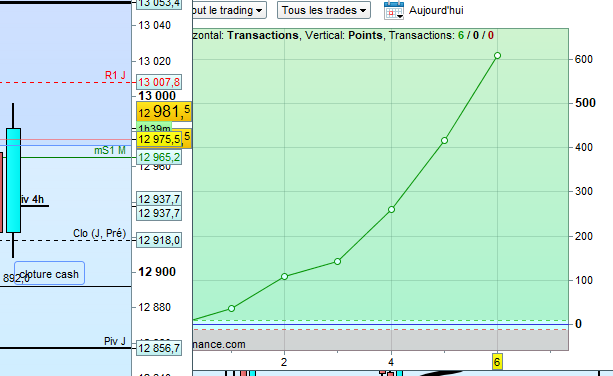
Task: Select the highlighted transaction 6 marker
Action: pos(496,362)
